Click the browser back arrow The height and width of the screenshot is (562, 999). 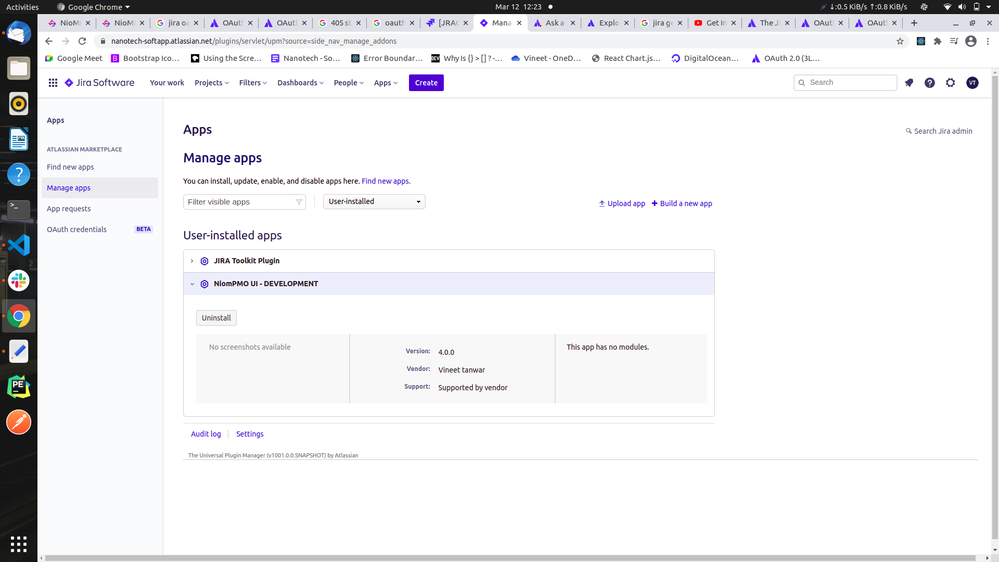49,41
